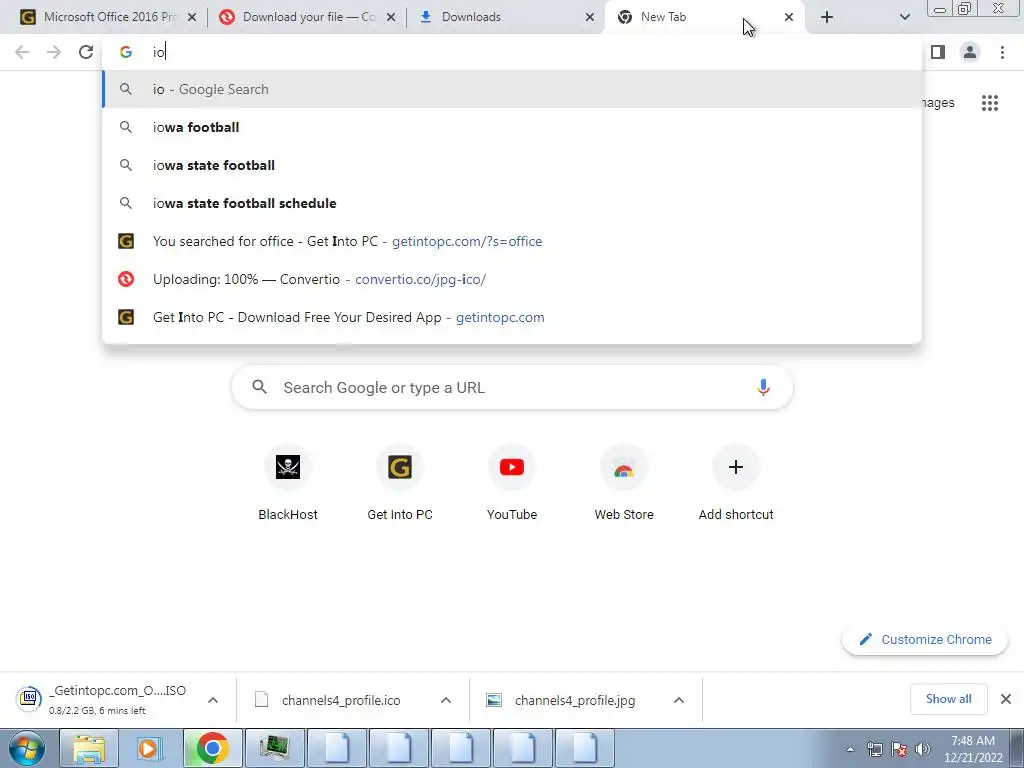Open the Chrome side panel icon
The width and height of the screenshot is (1024, 768).
pyautogui.click(x=938, y=52)
